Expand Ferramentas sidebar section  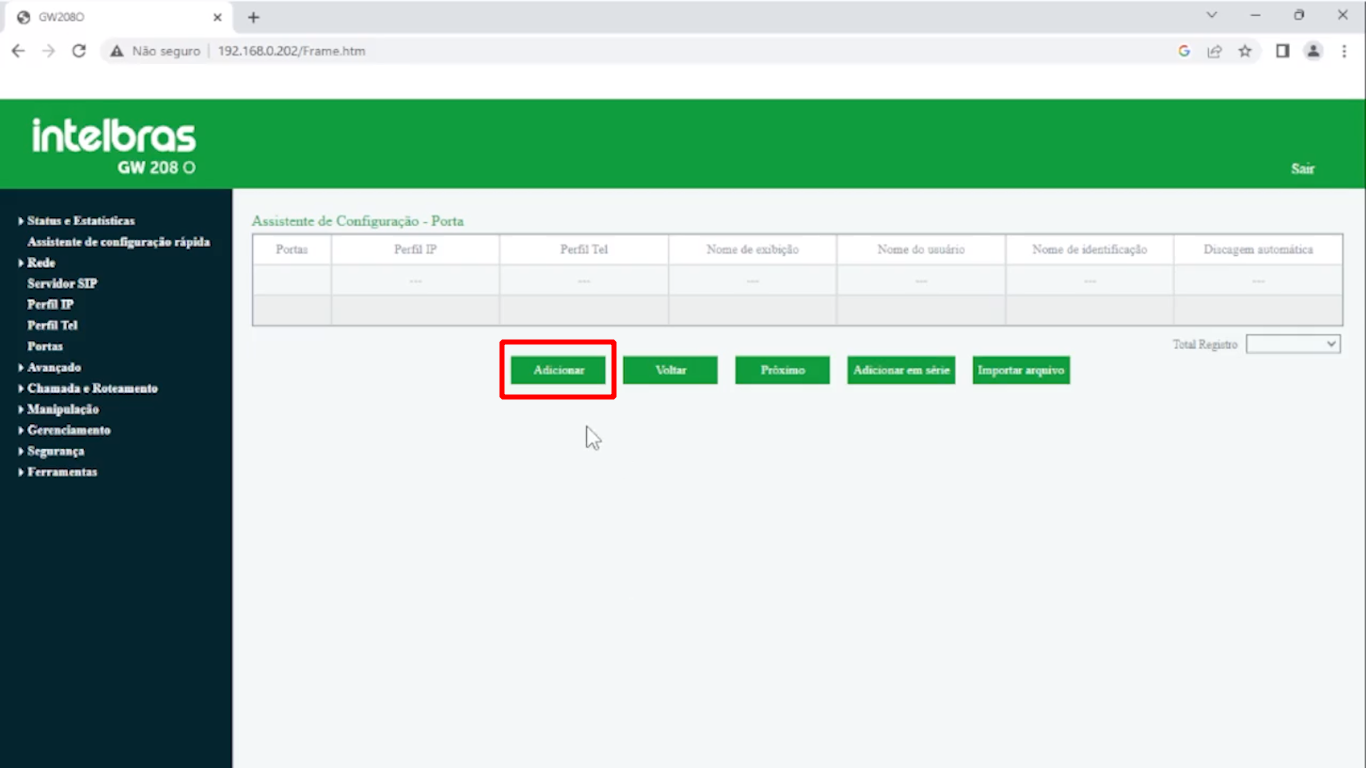tap(62, 473)
